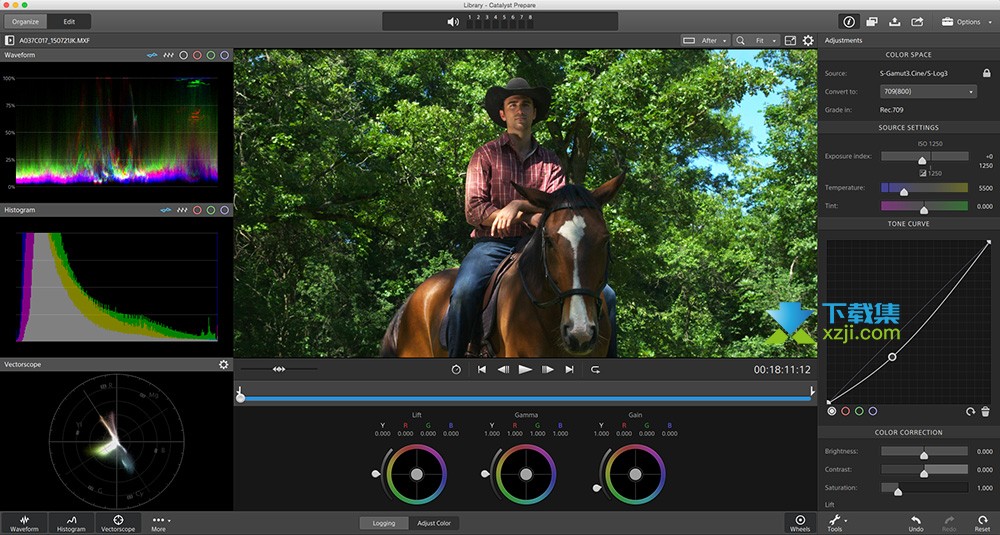The height and width of the screenshot is (535, 1000).
Task: Select the parade waveform mode icon
Action: click(168, 55)
